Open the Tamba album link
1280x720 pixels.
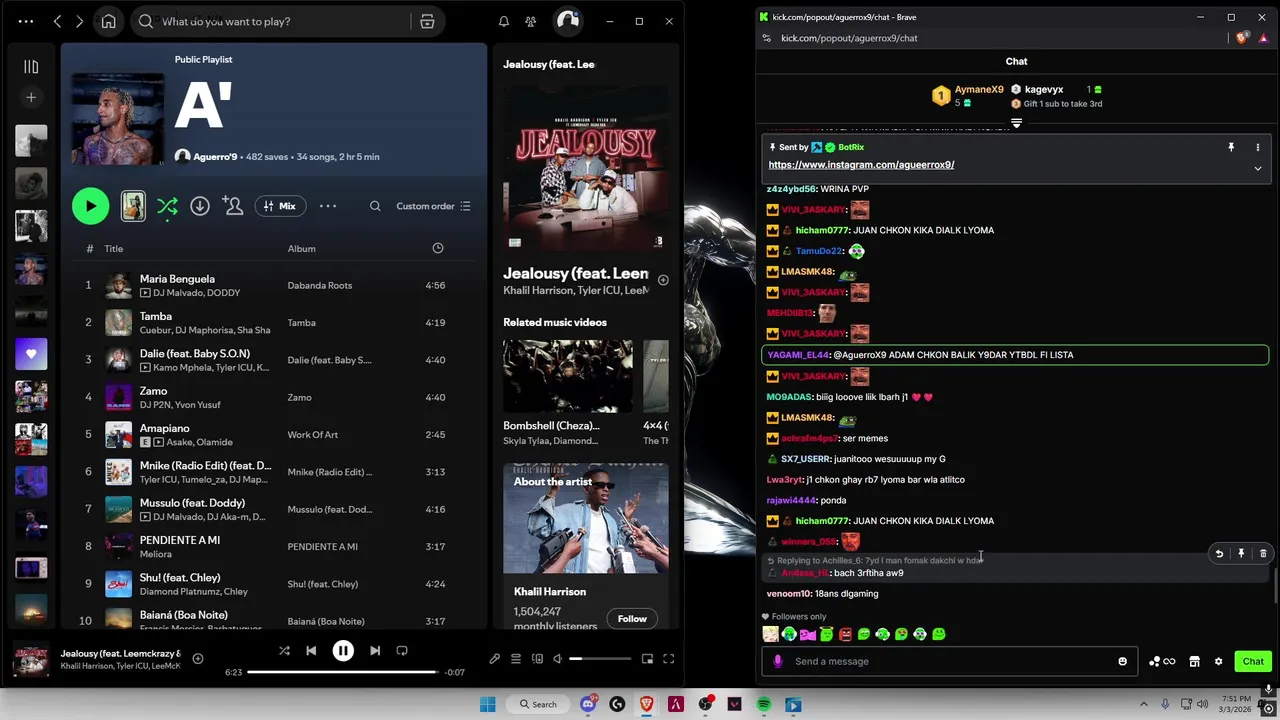(301, 323)
